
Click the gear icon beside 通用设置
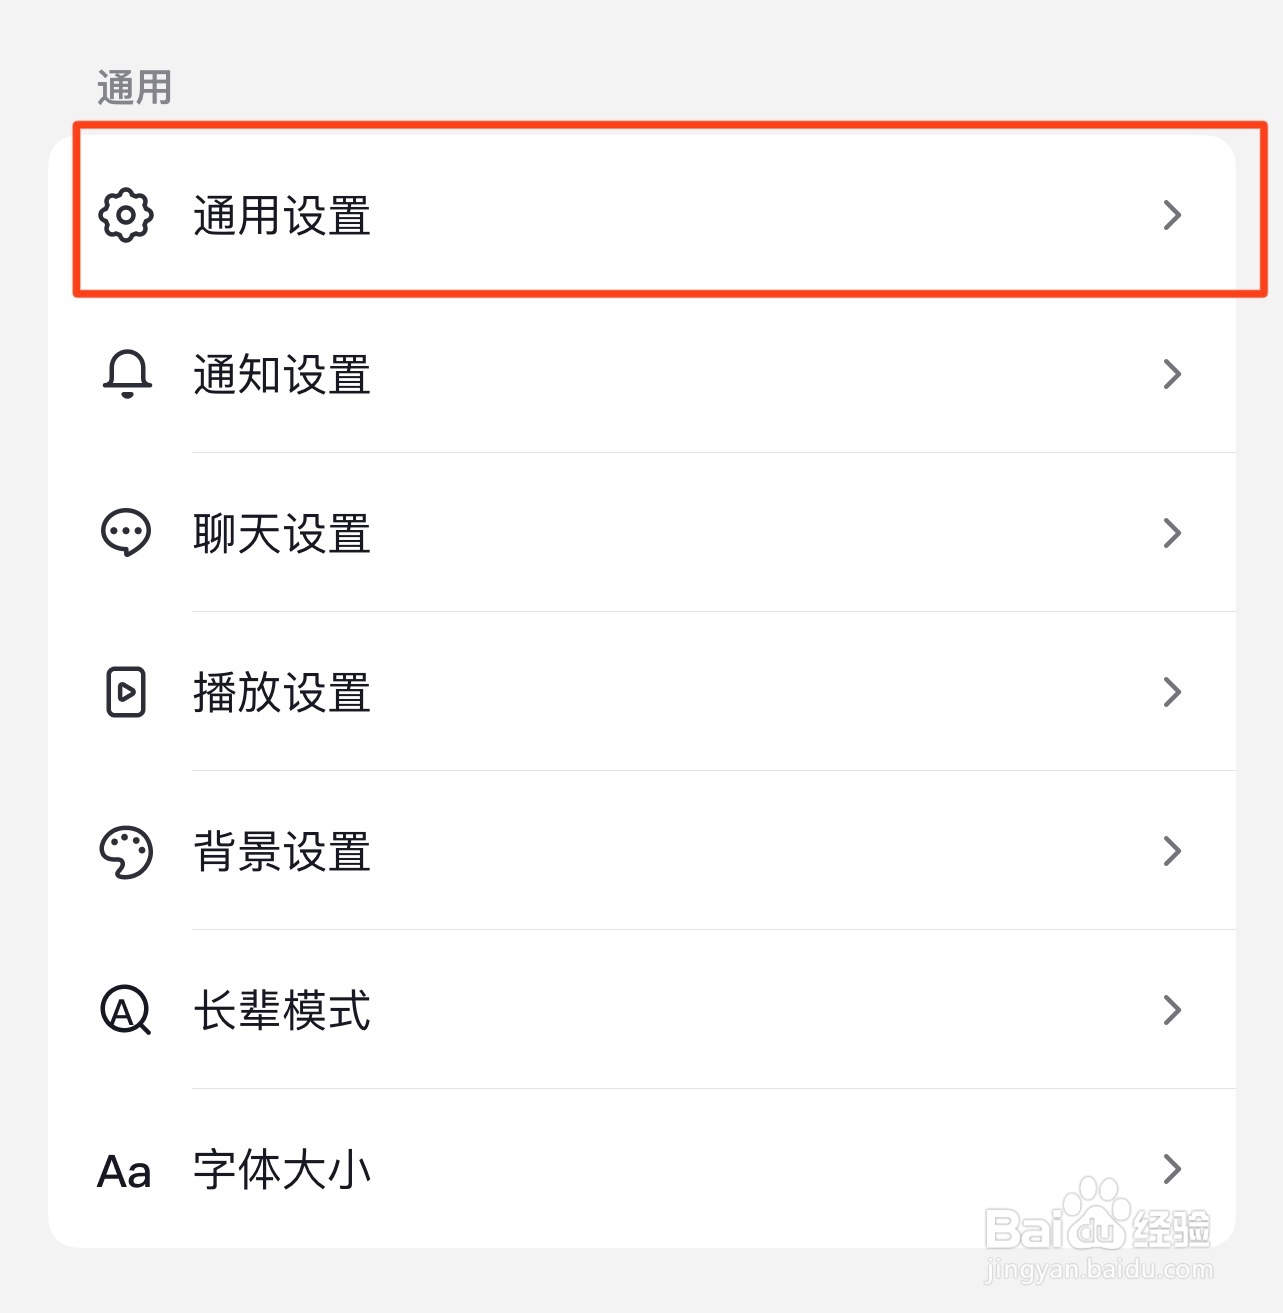pyautogui.click(x=125, y=216)
